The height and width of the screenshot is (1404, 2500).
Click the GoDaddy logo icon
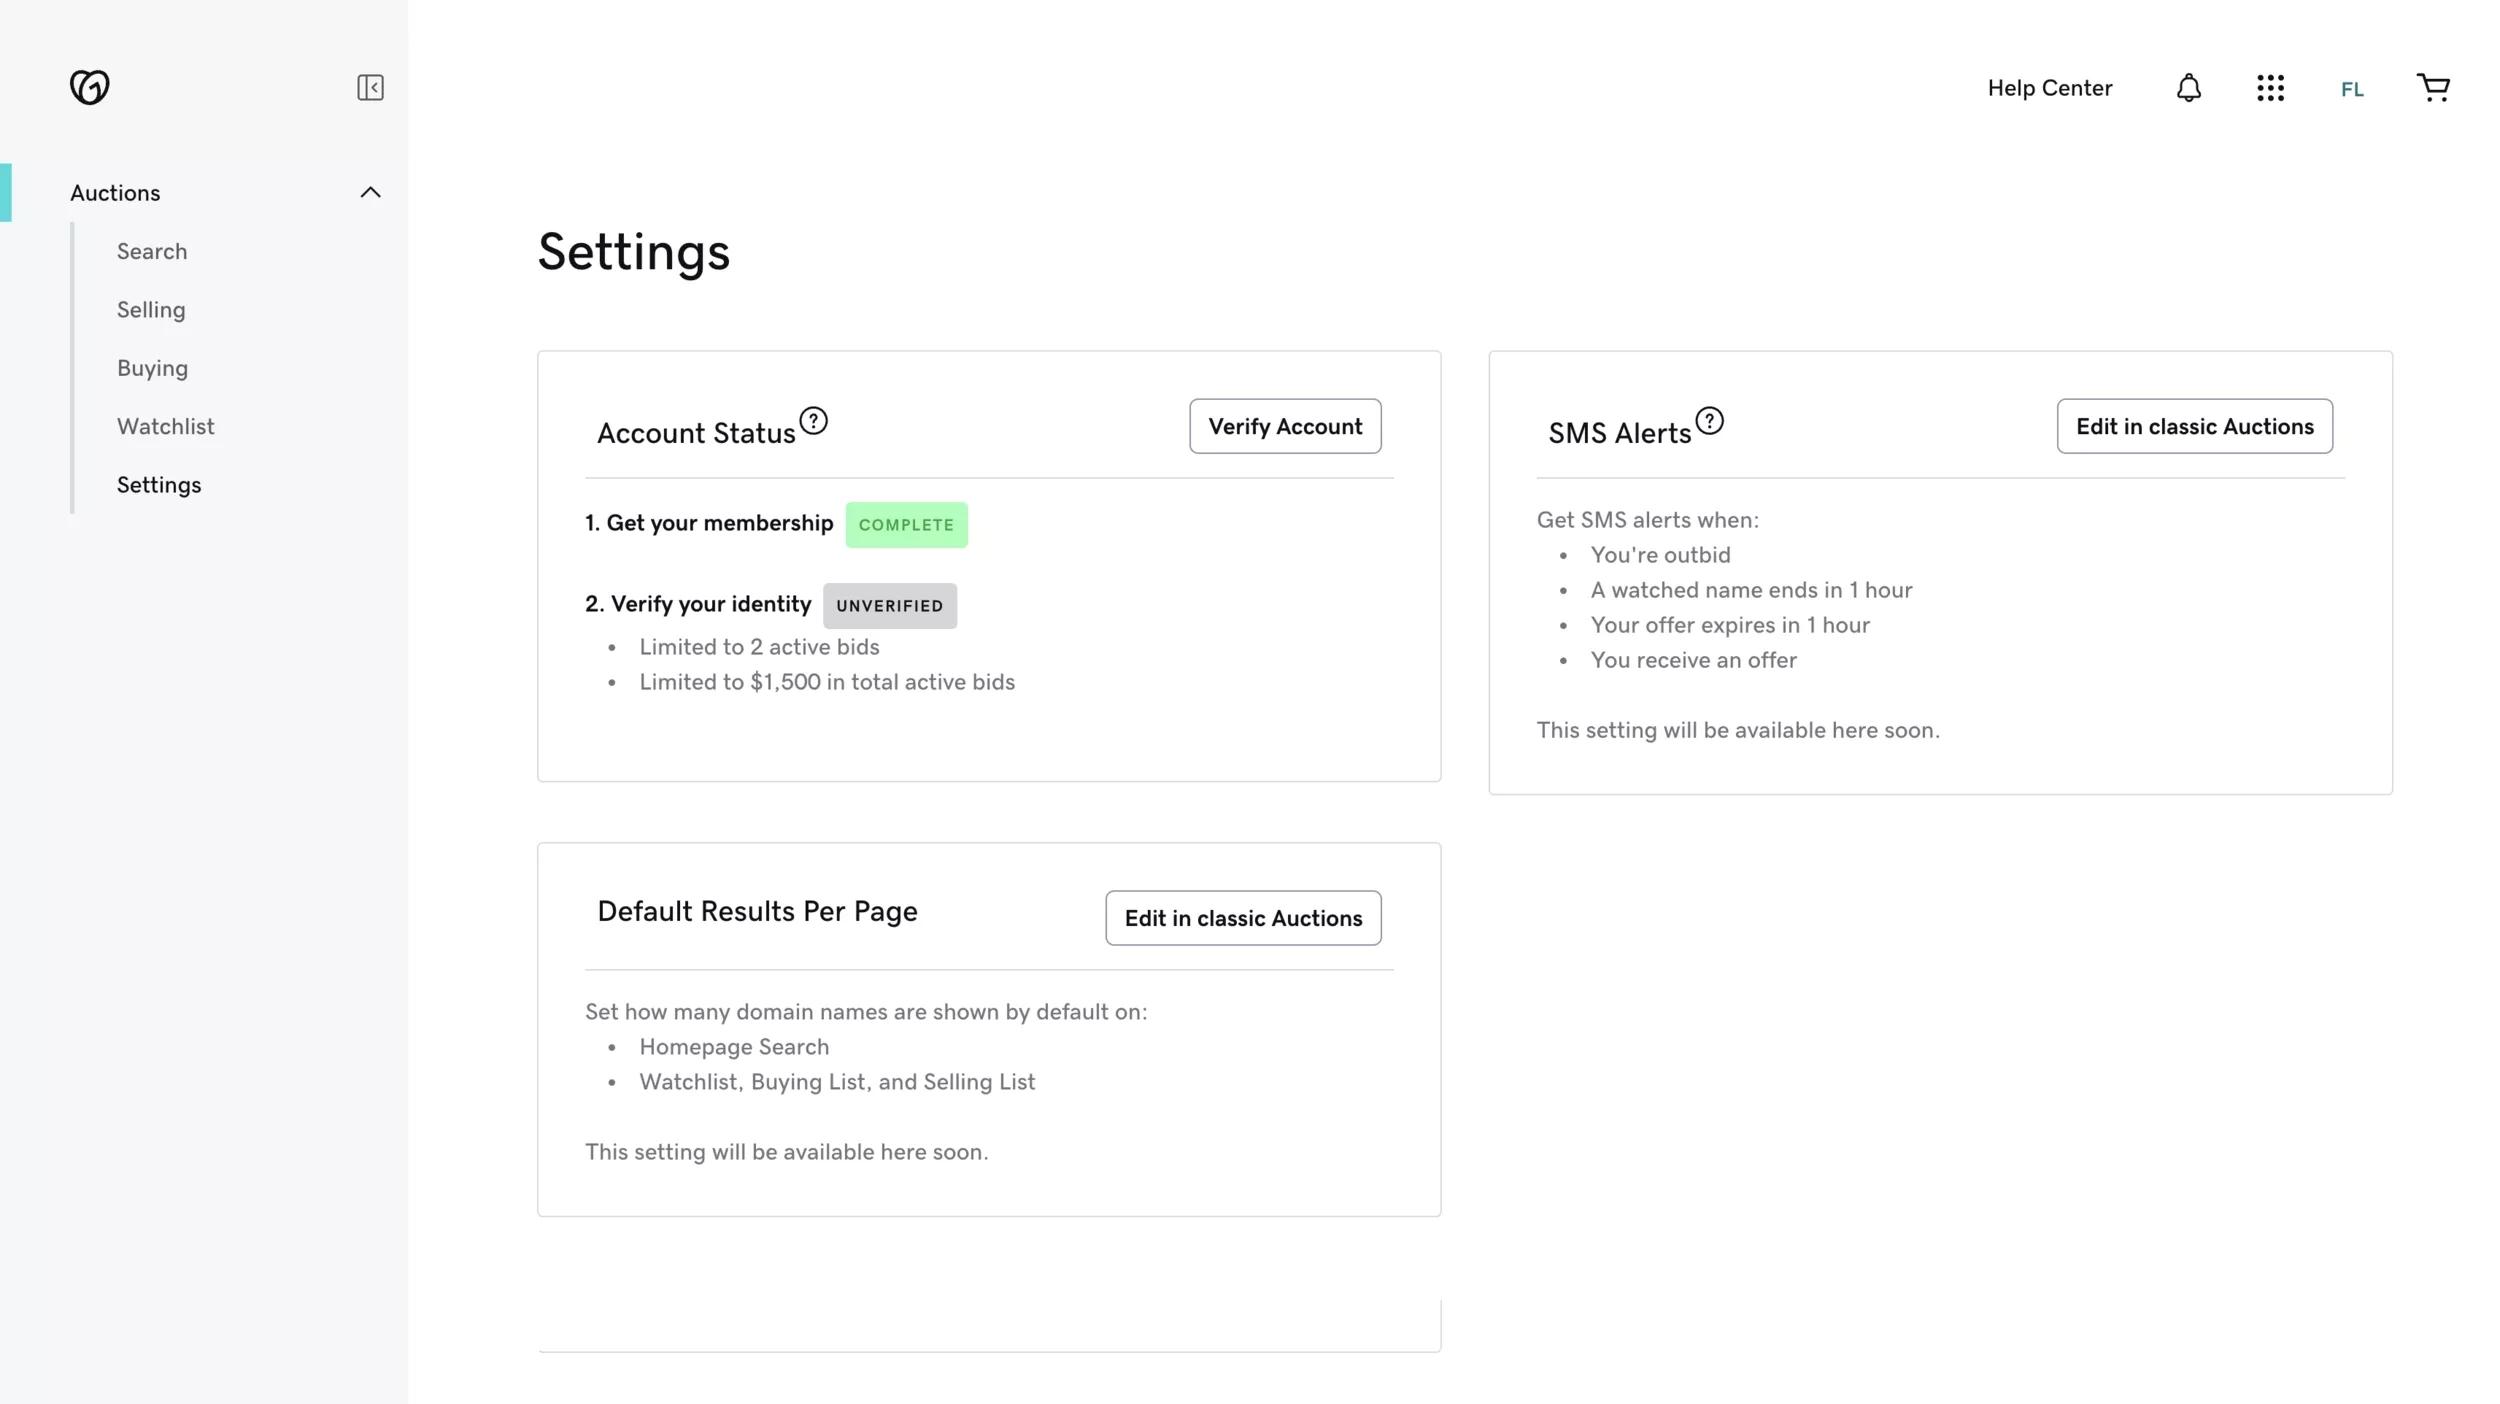click(89, 87)
